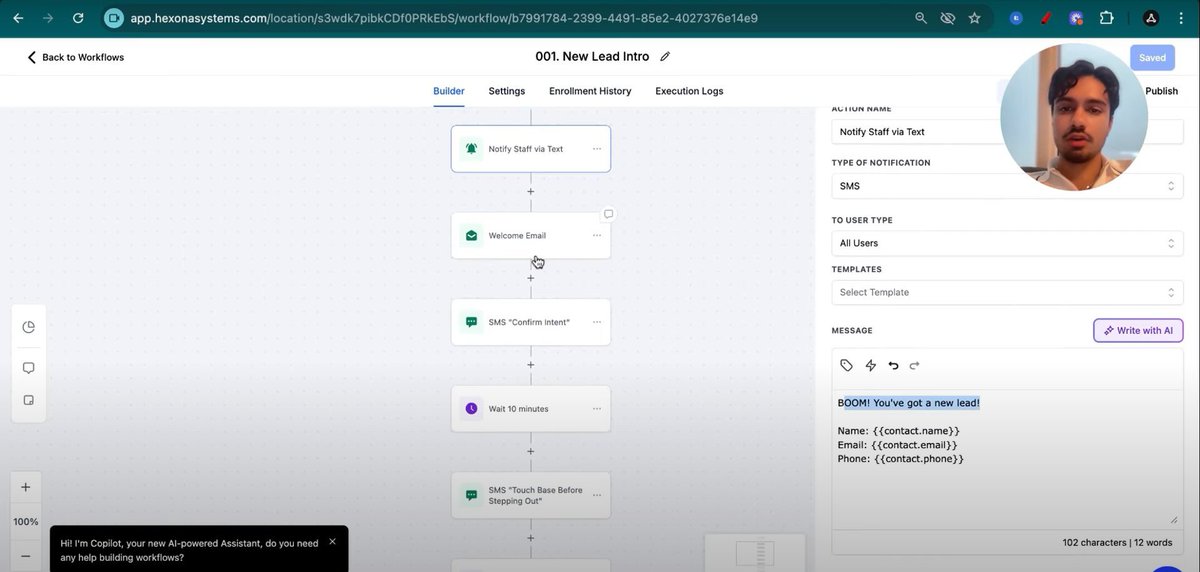Open the three-dot menu on Welcome Email

pos(597,236)
